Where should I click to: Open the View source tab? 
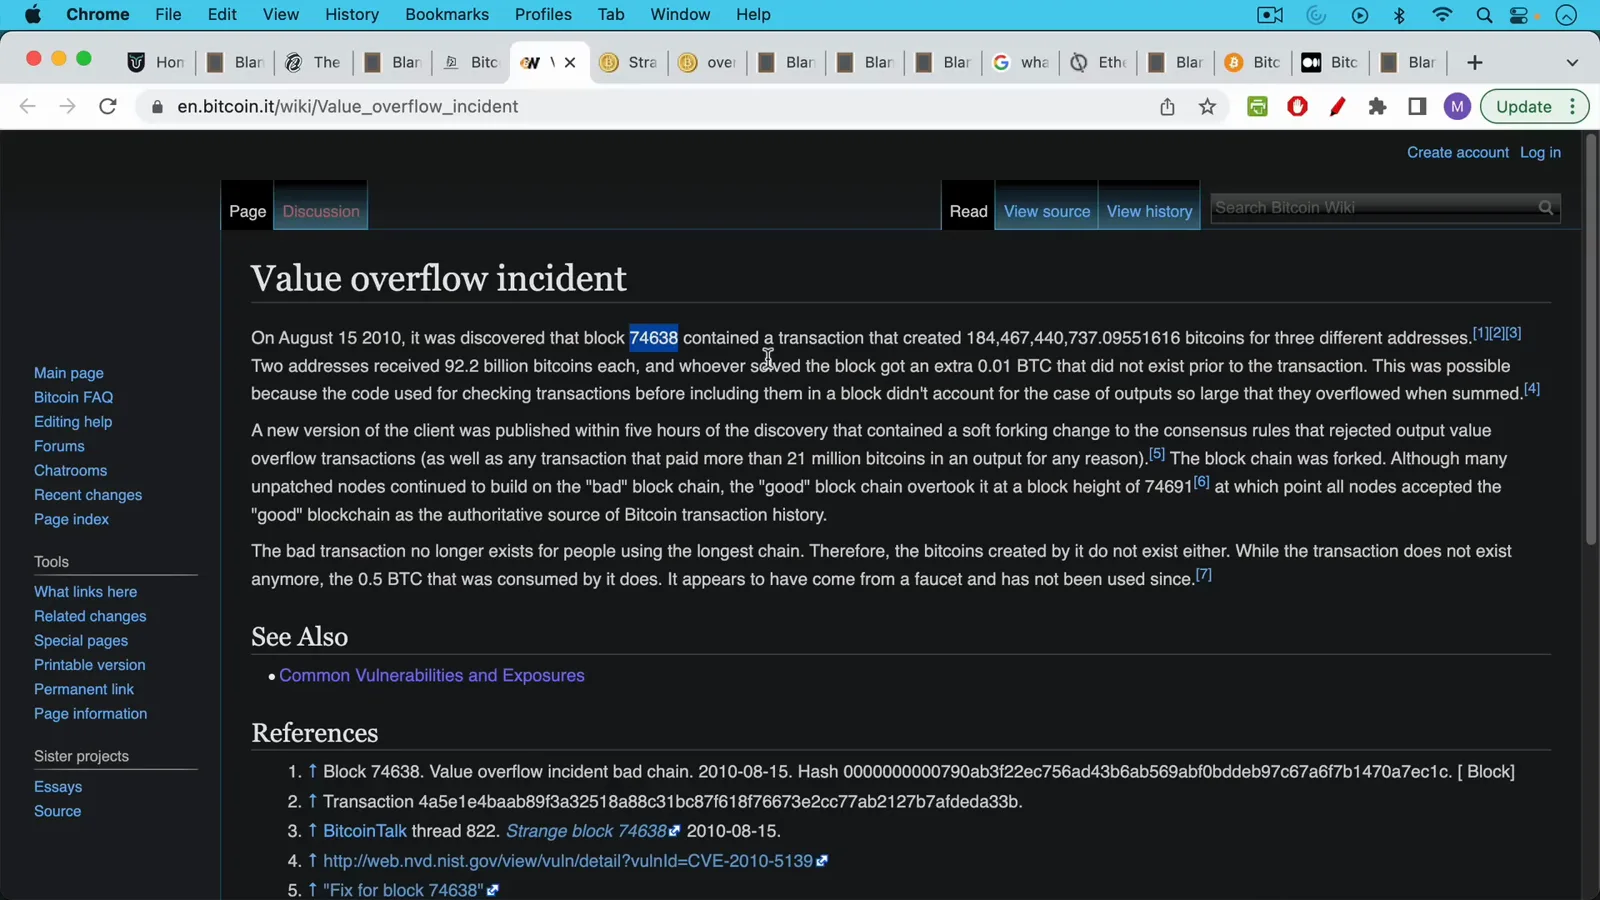pos(1047,211)
